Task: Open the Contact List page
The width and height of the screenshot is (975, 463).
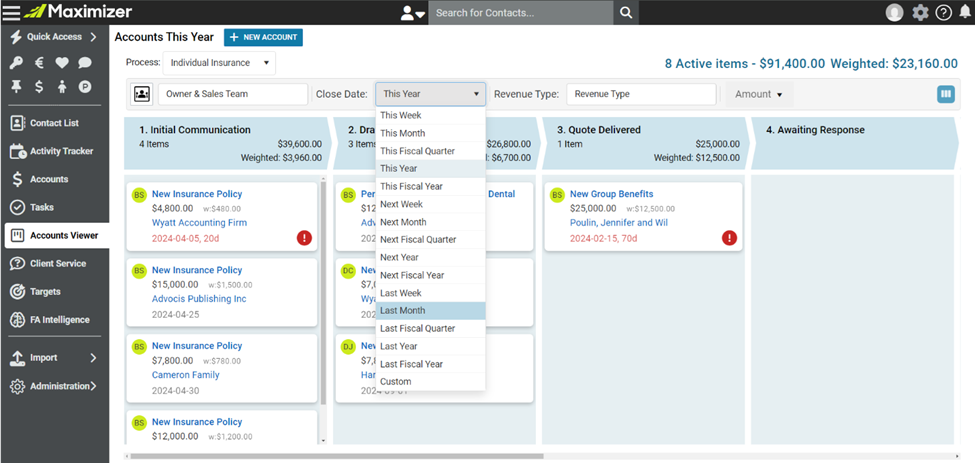Action: 54,123
